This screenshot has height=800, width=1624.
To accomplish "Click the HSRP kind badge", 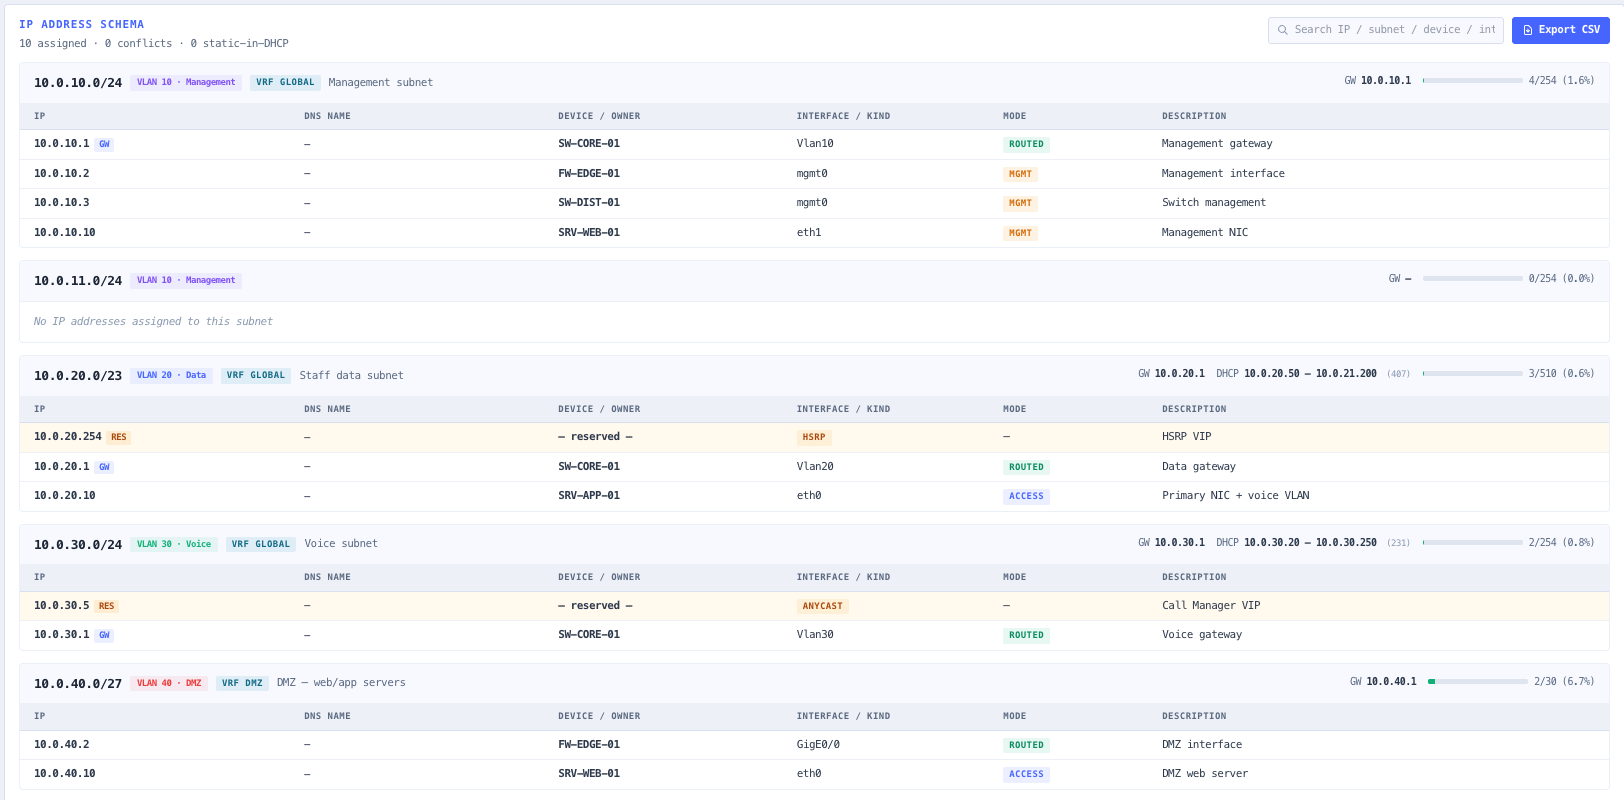I will click(x=814, y=438).
